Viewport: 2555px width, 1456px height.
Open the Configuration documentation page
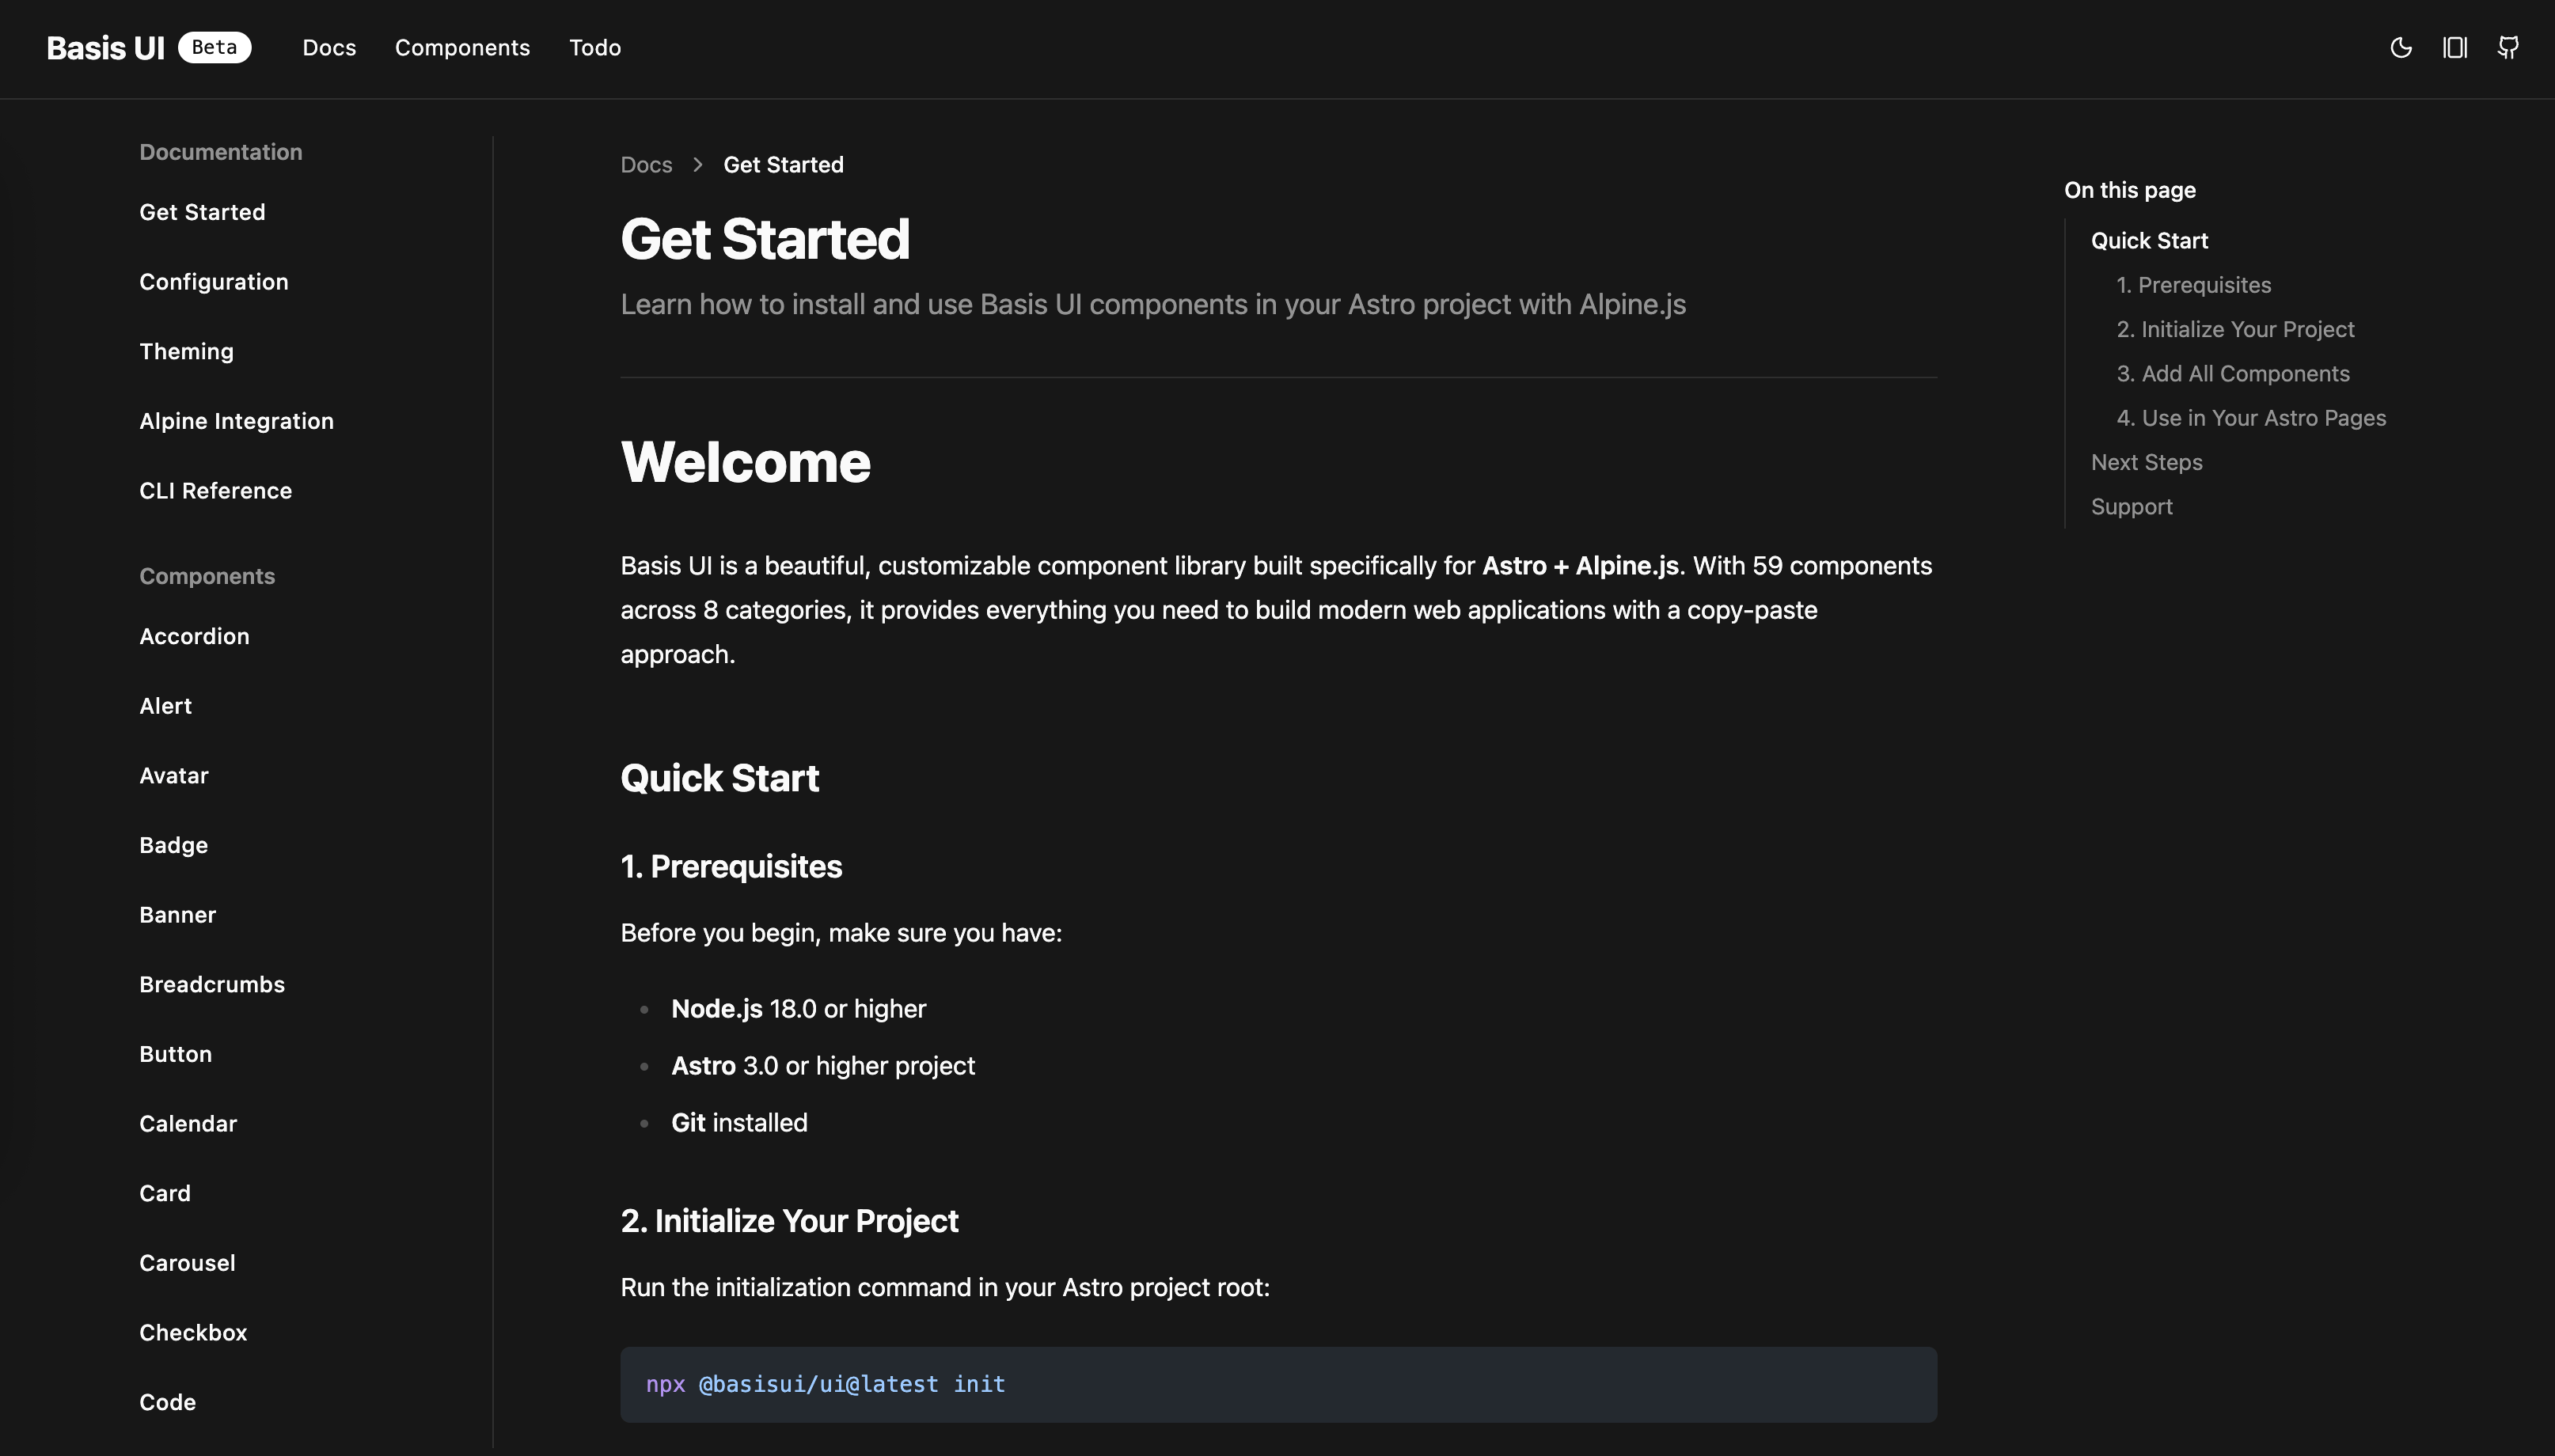coord(213,281)
